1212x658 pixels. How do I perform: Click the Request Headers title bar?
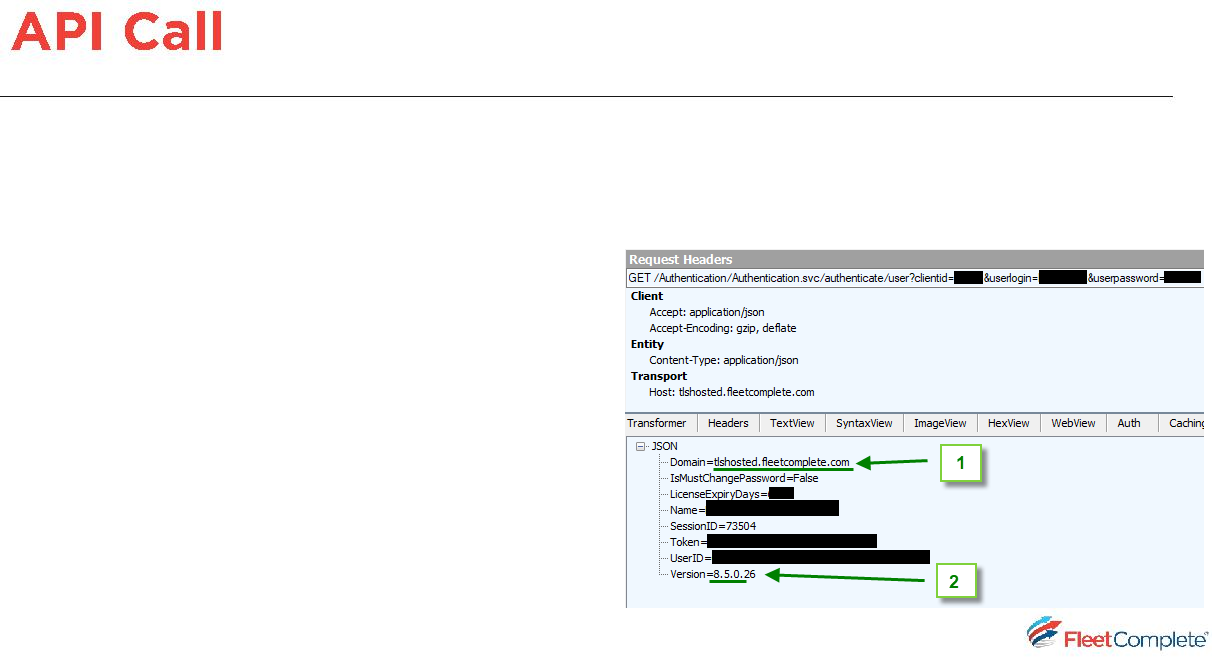point(915,260)
